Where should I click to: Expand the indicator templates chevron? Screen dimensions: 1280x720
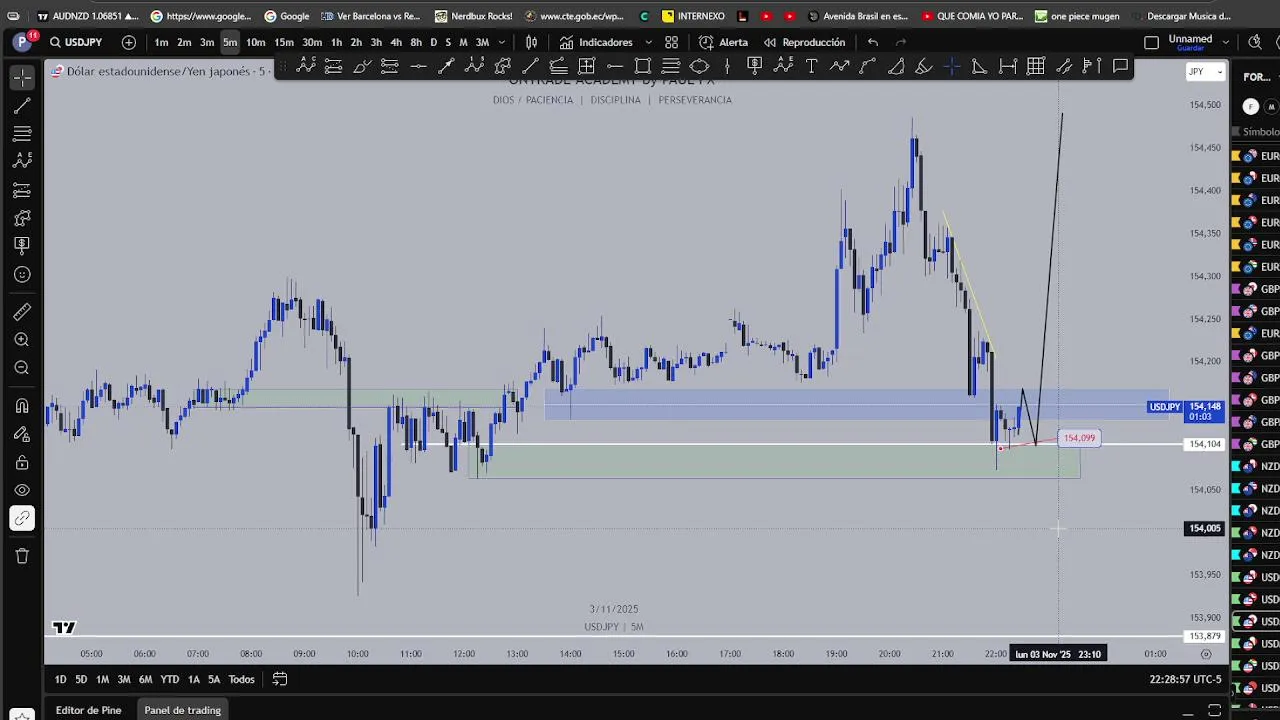tap(648, 42)
